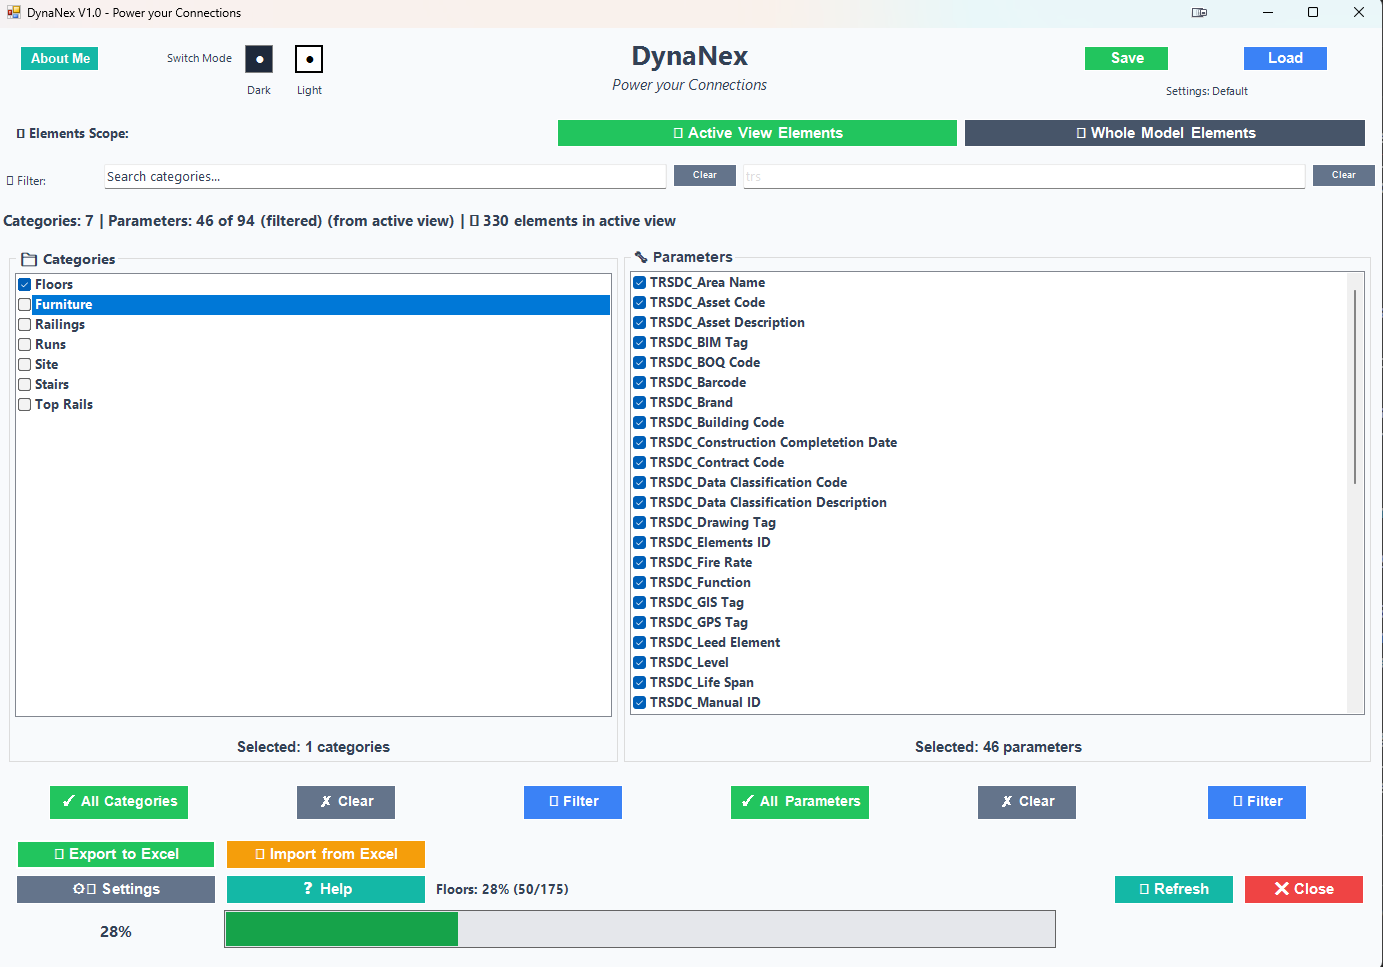Click the Refresh icon button

(x=1145, y=889)
